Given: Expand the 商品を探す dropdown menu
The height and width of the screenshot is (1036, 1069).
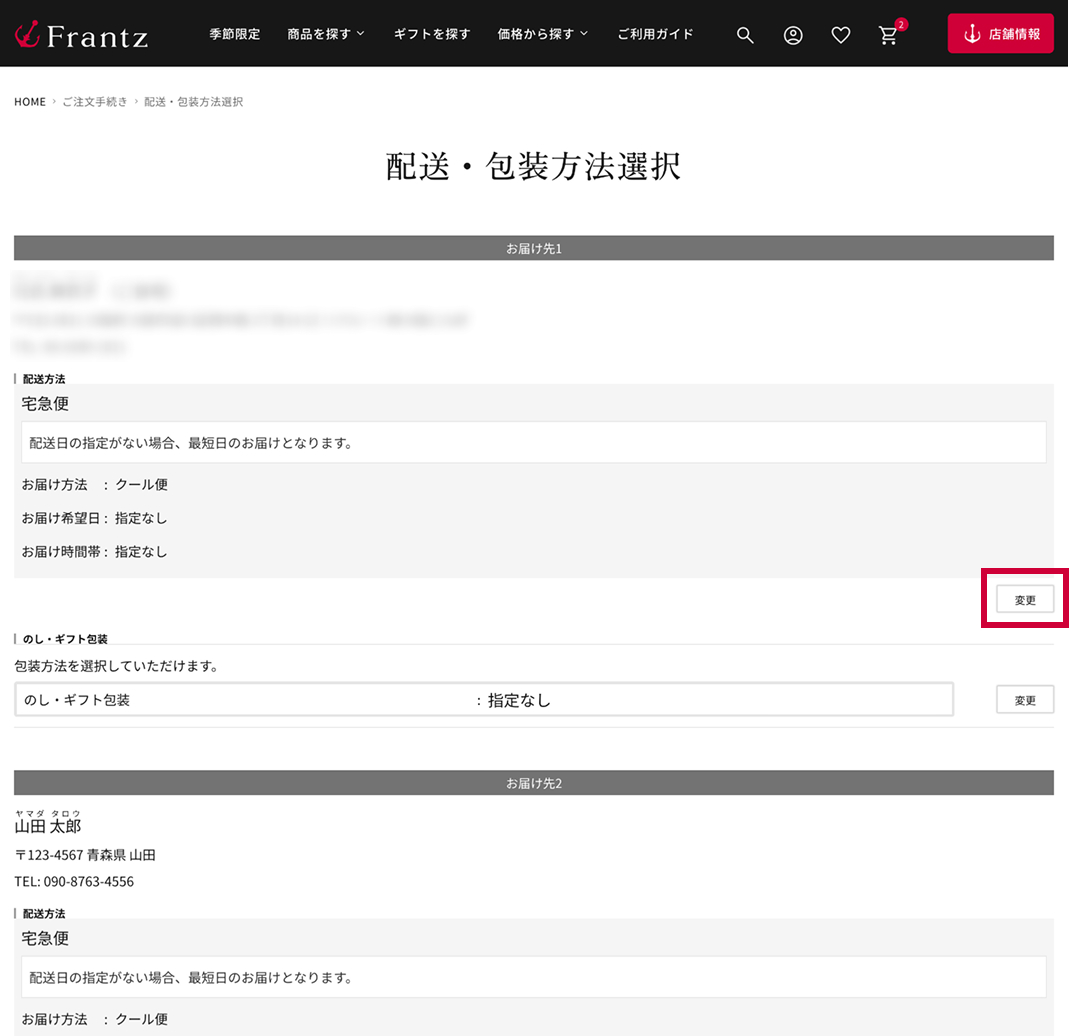Looking at the screenshot, I should coord(326,34).
